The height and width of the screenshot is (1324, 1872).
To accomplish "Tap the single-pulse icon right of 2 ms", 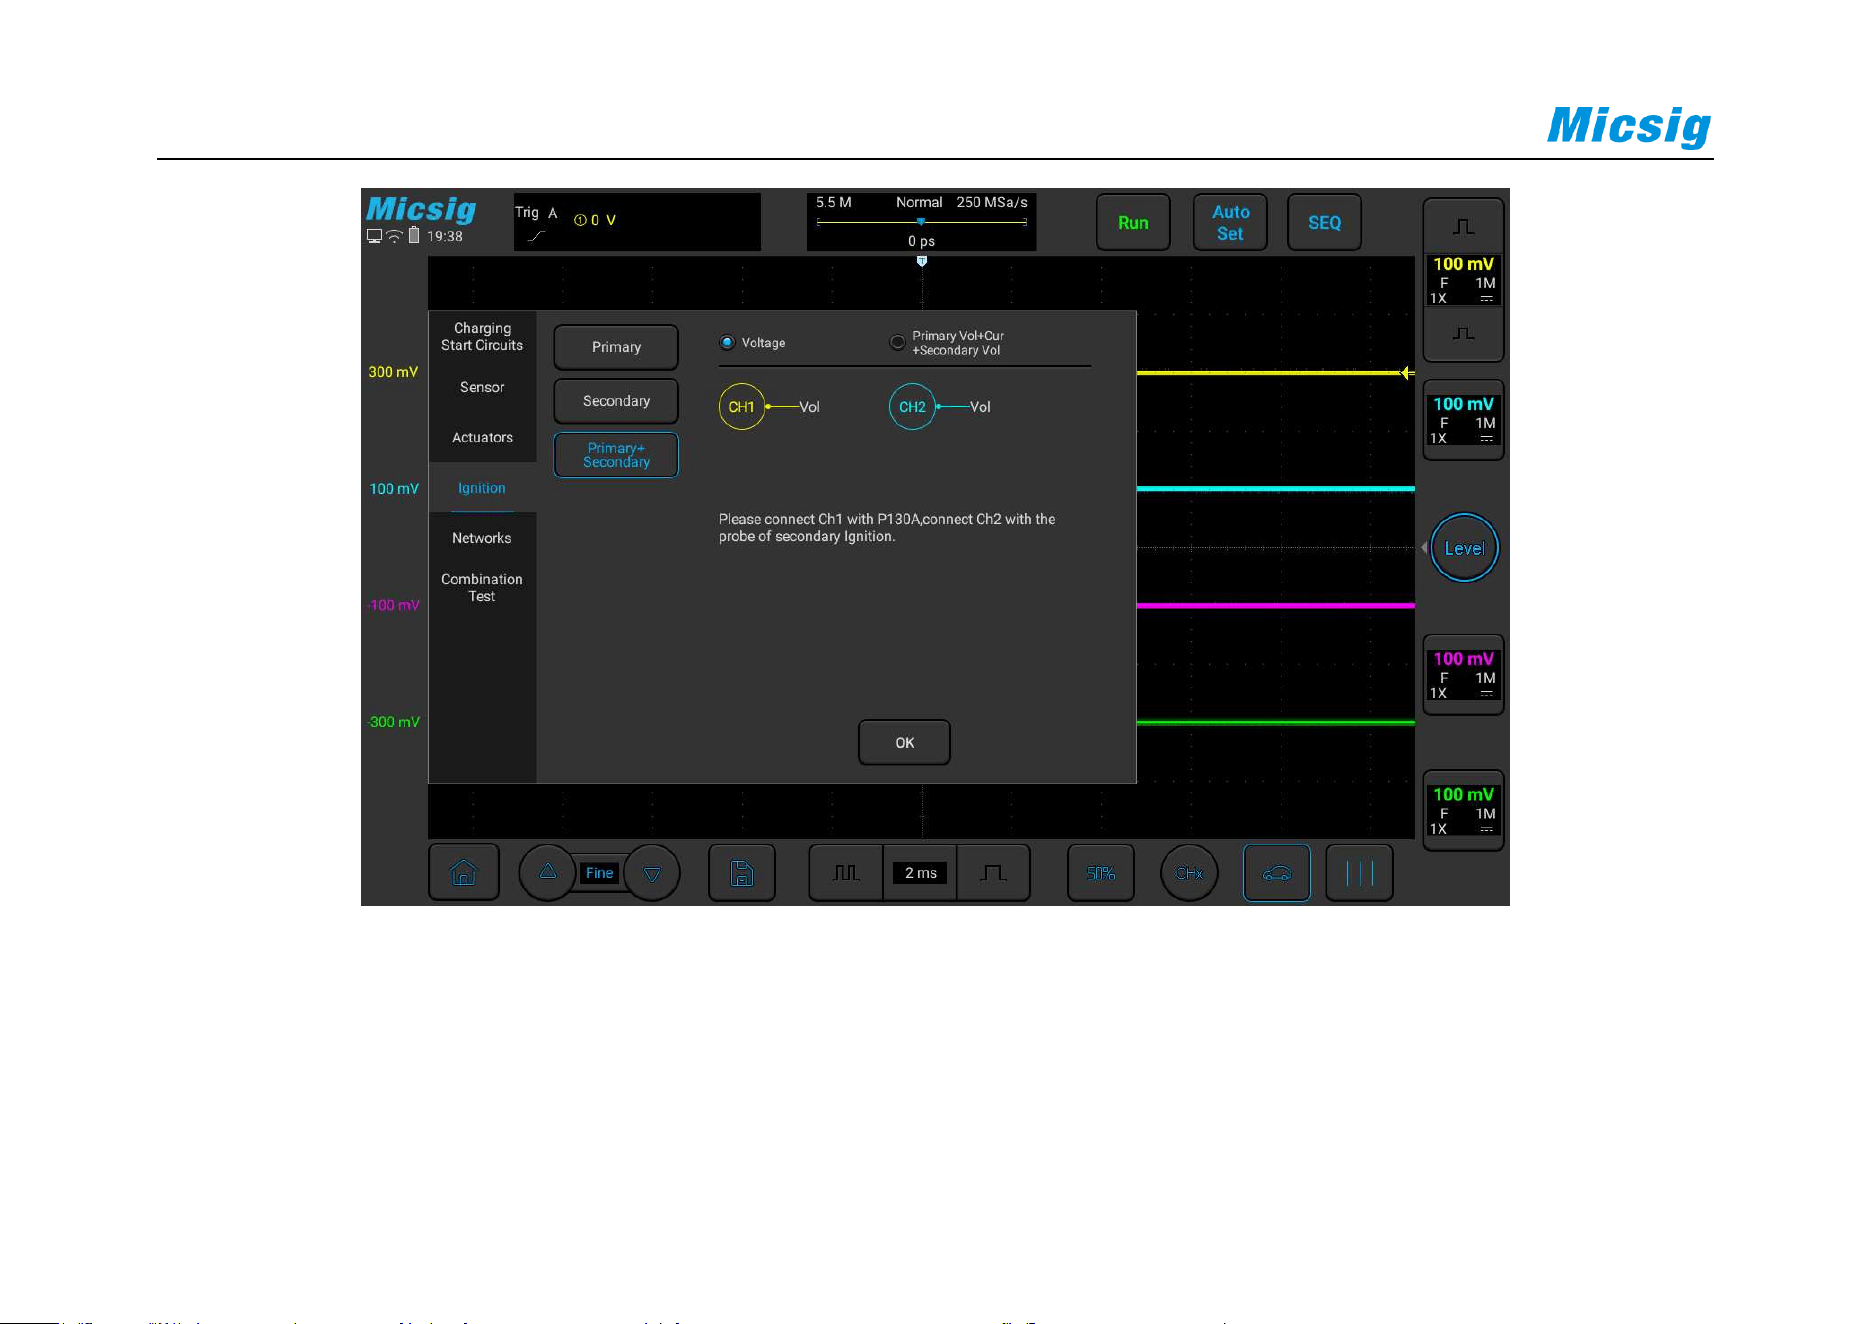I will (993, 873).
